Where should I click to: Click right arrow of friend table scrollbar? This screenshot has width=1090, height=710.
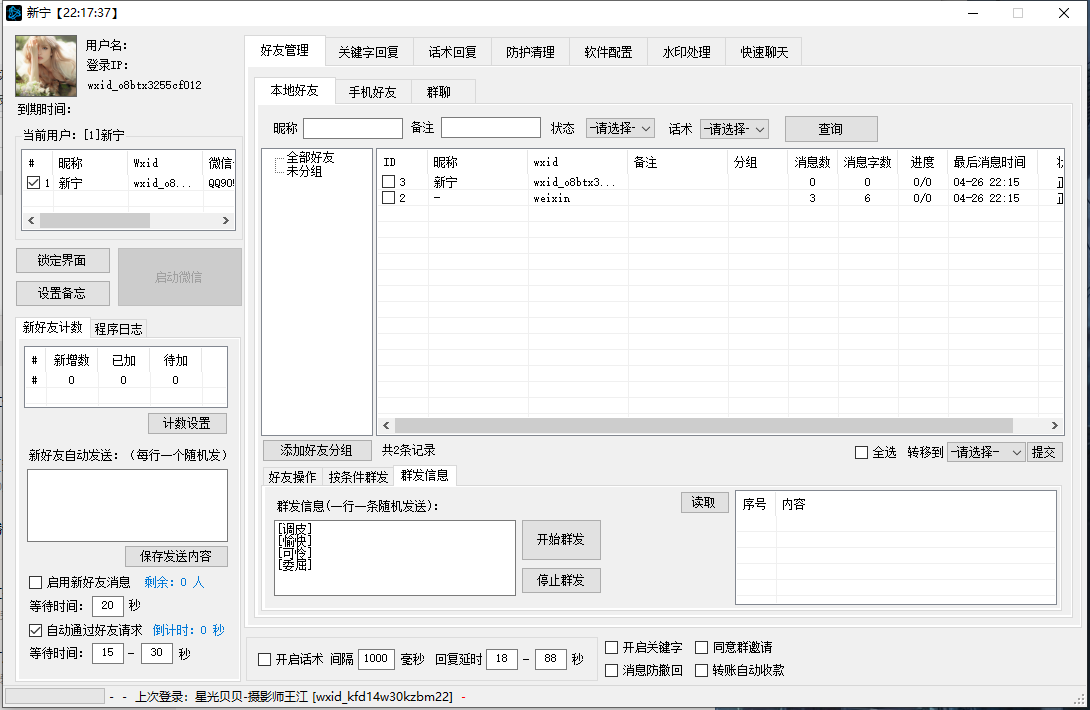pyautogui.click(x=1055, y=426)
